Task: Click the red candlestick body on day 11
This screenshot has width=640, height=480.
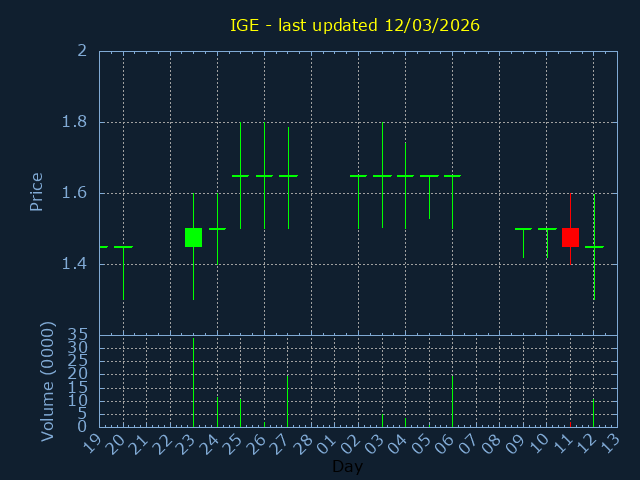Action: click(570, 237)
